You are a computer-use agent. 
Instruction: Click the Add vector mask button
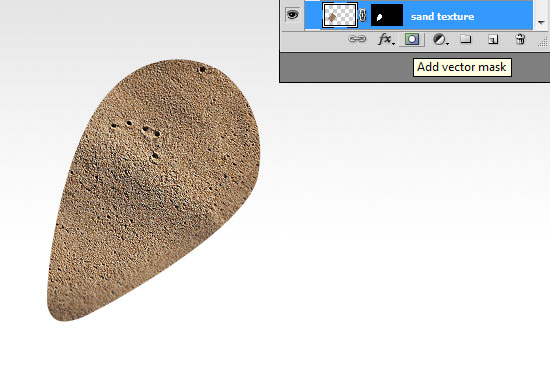pyautogui.click(x=412, y=39)
